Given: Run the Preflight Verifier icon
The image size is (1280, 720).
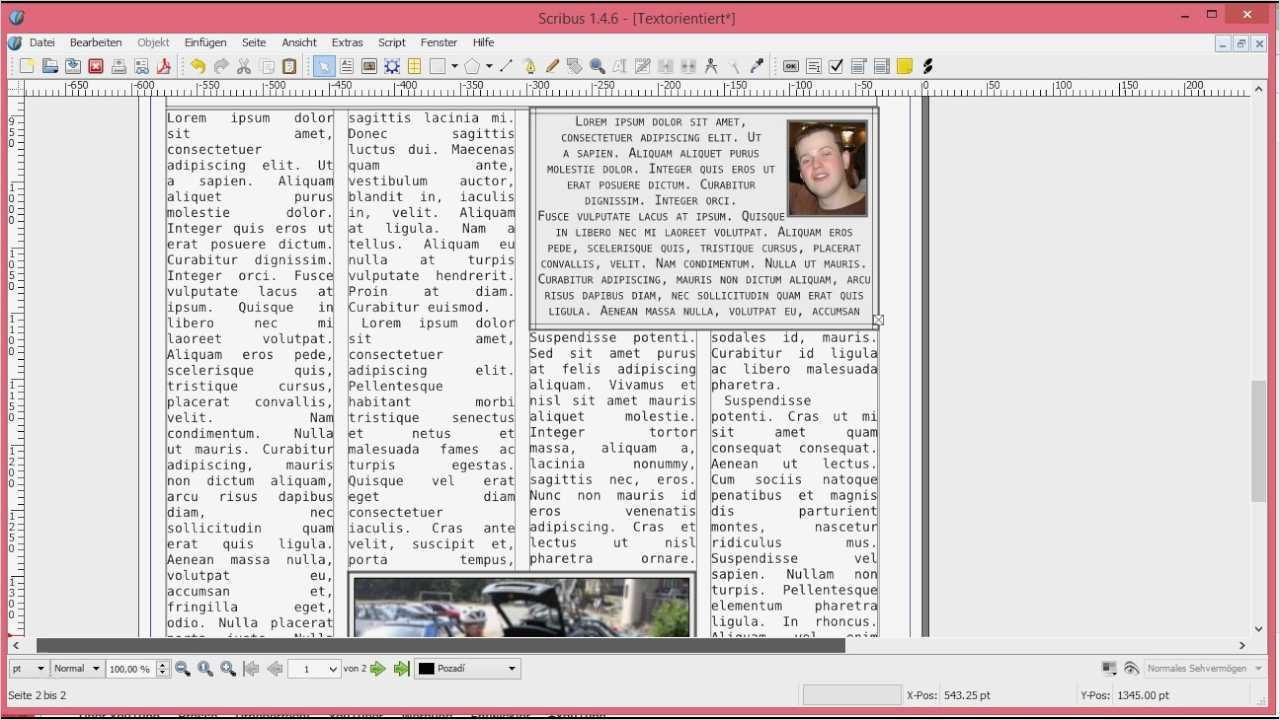Looking at the screenshot, I should coord(142,66).
